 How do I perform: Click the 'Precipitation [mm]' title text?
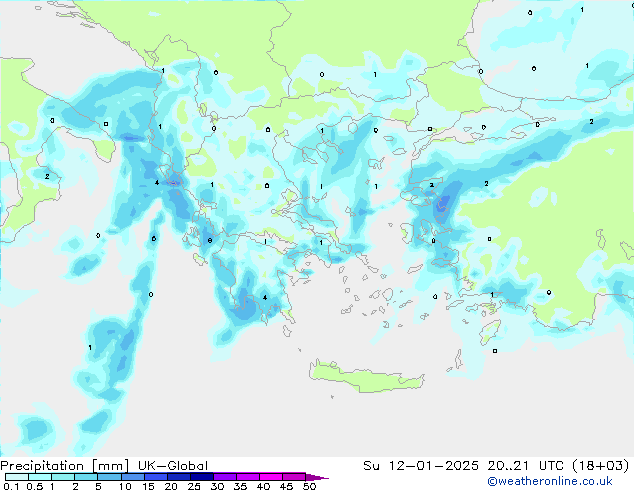point(64,466)
